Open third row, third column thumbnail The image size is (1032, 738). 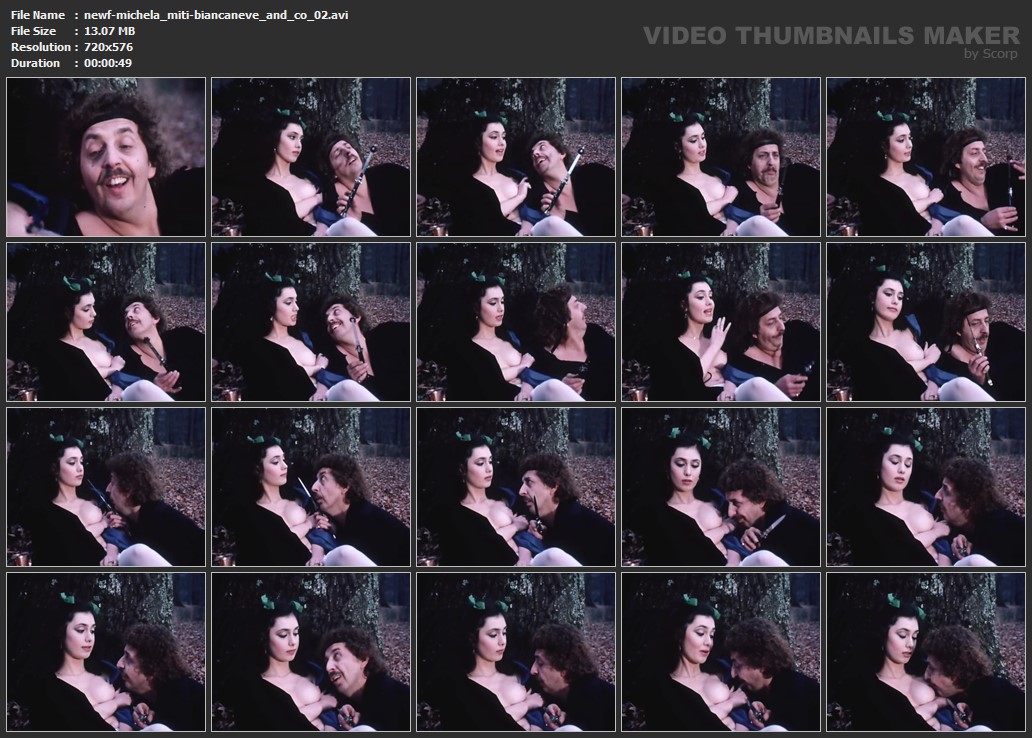click(x=516, y=487)
